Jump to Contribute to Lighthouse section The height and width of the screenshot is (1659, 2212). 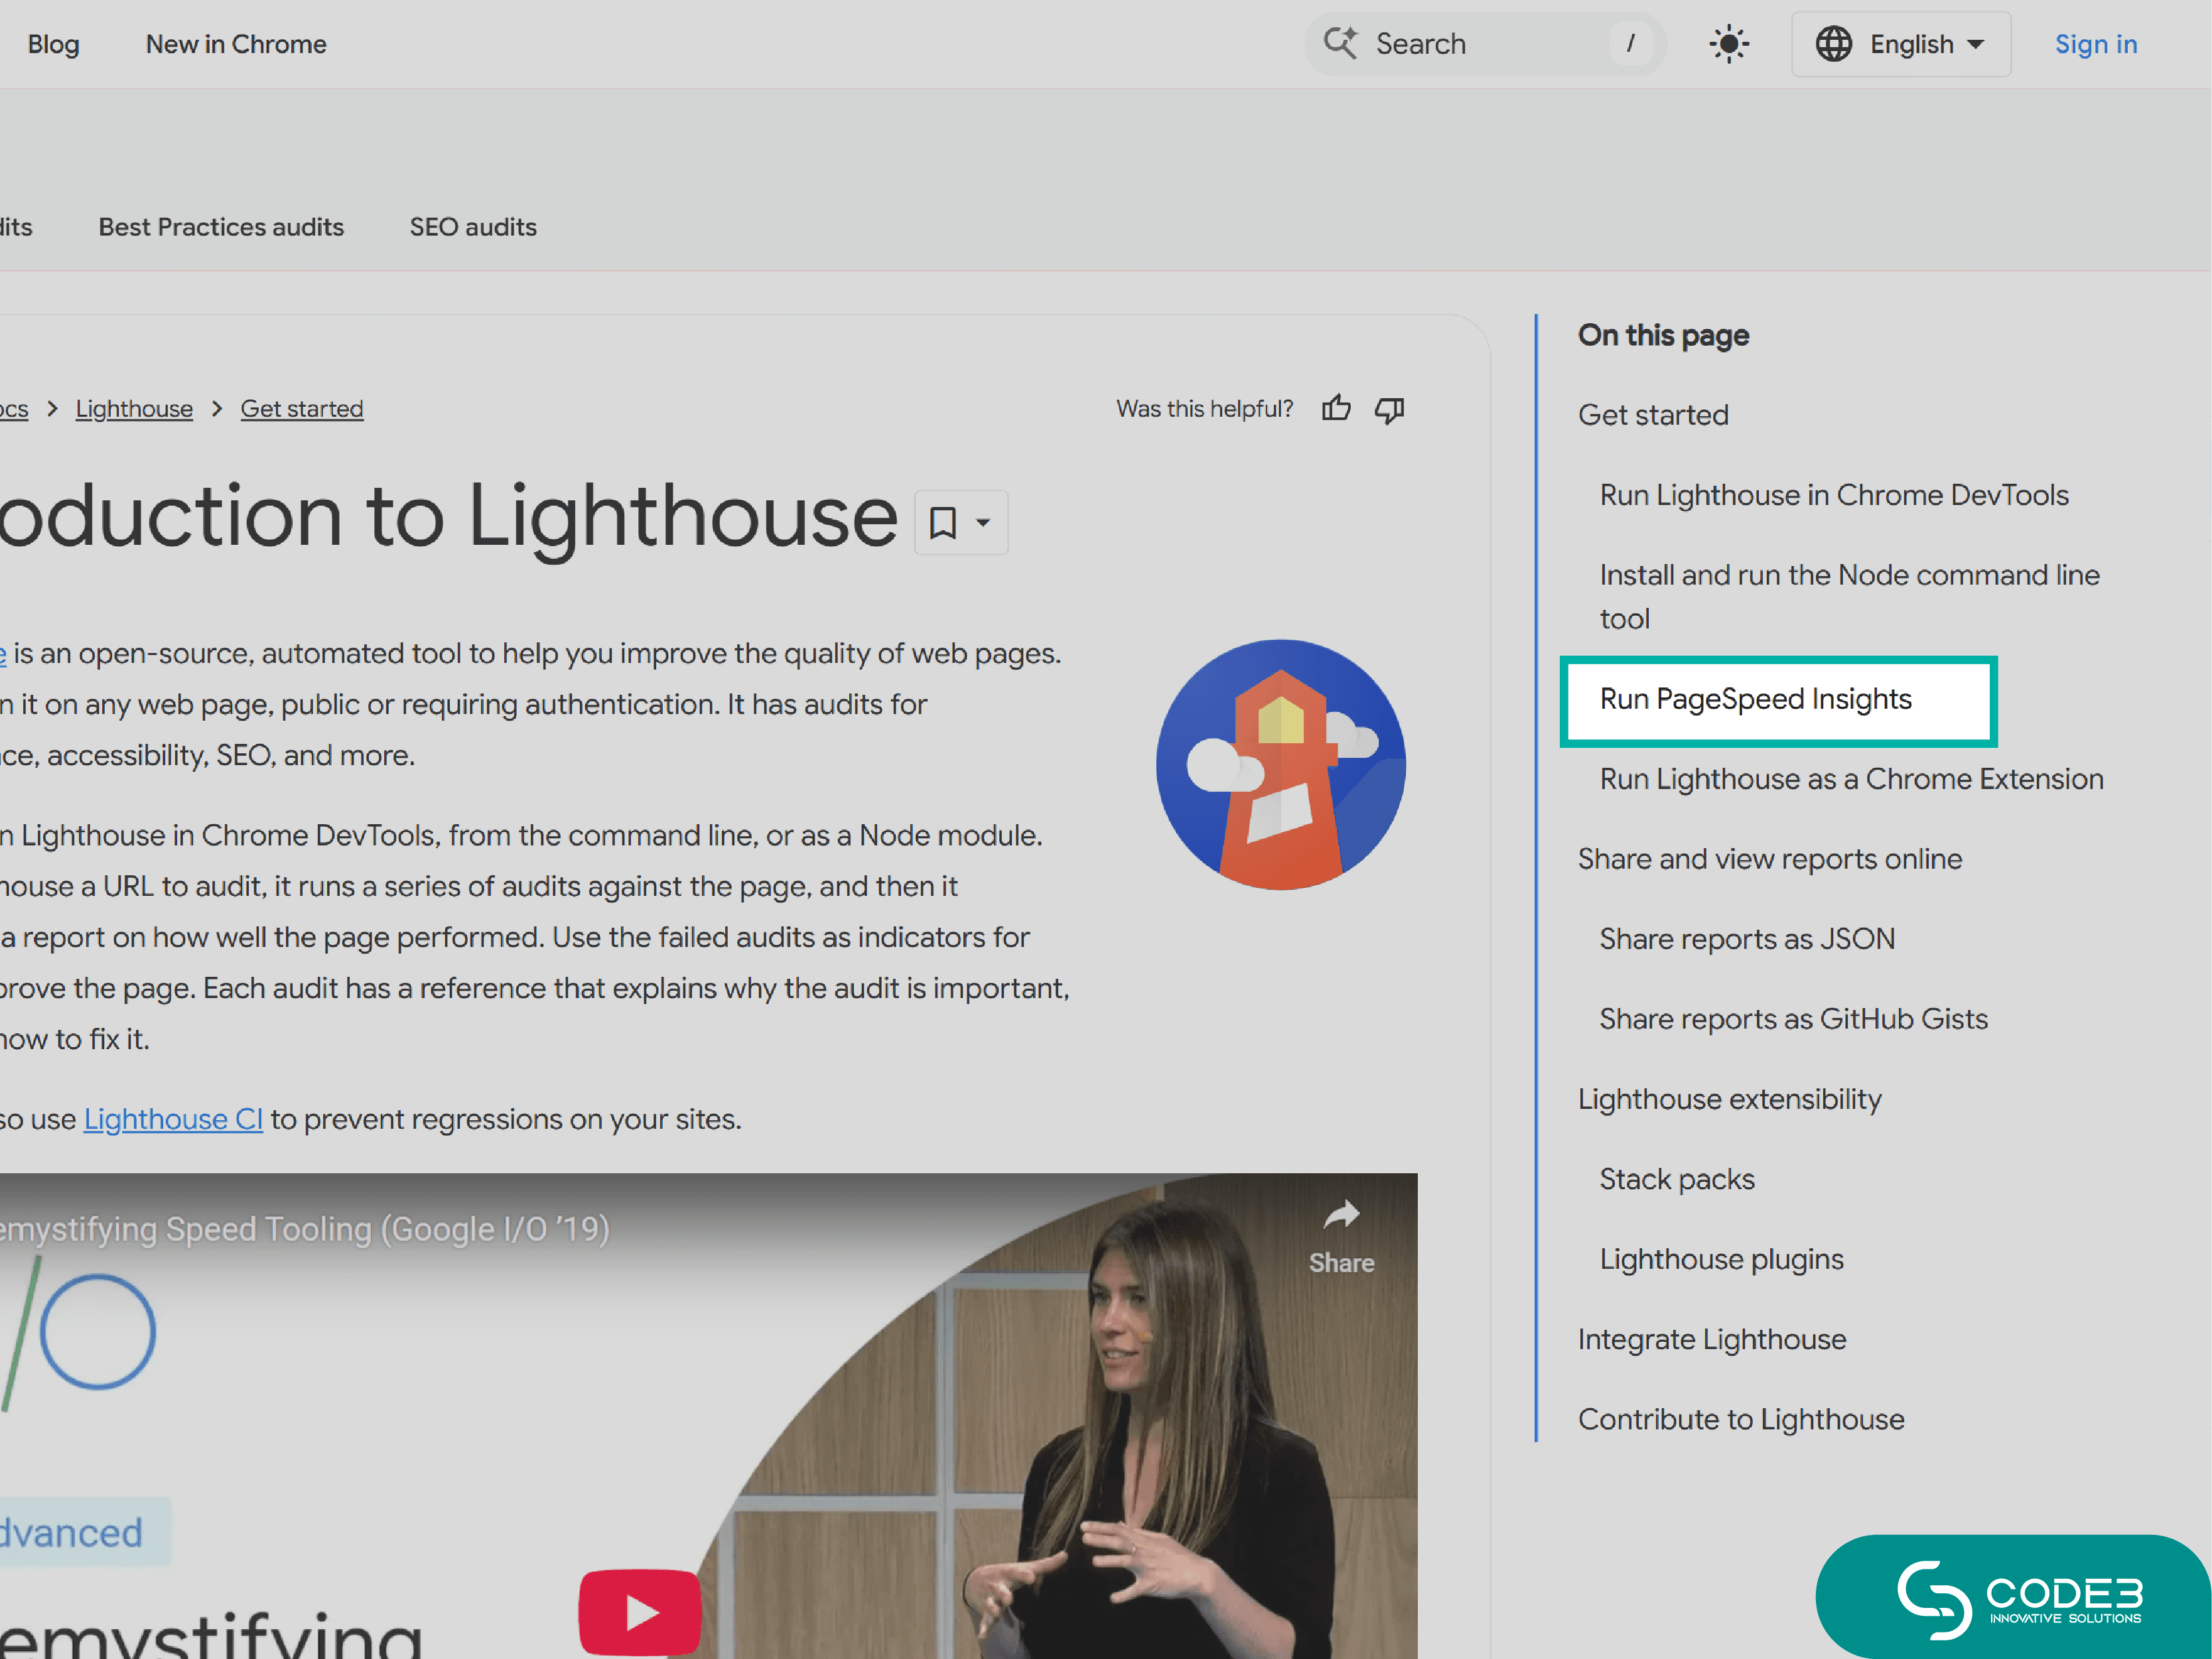pyautogui.click(x=1741, y=1419)
